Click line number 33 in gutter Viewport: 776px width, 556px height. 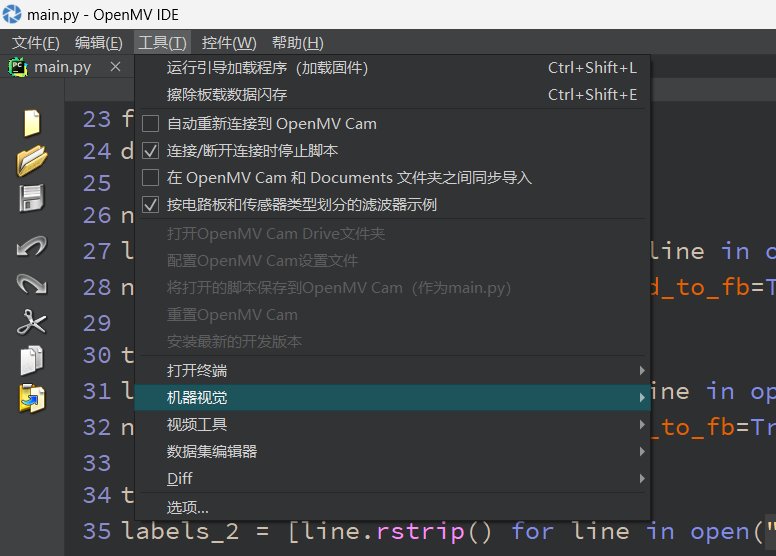pos(97,463)
